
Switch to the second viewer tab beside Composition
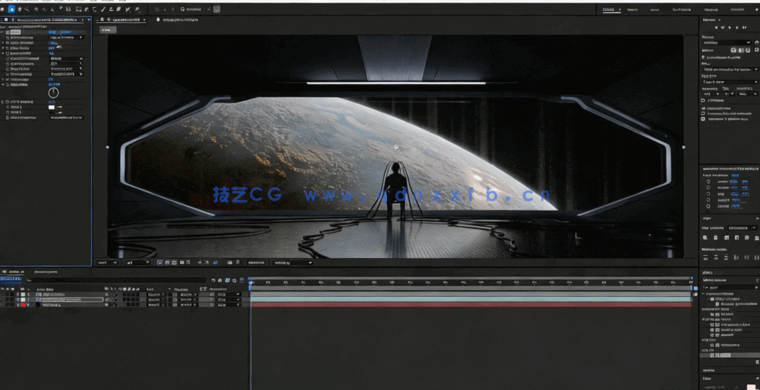coord(178,20)
